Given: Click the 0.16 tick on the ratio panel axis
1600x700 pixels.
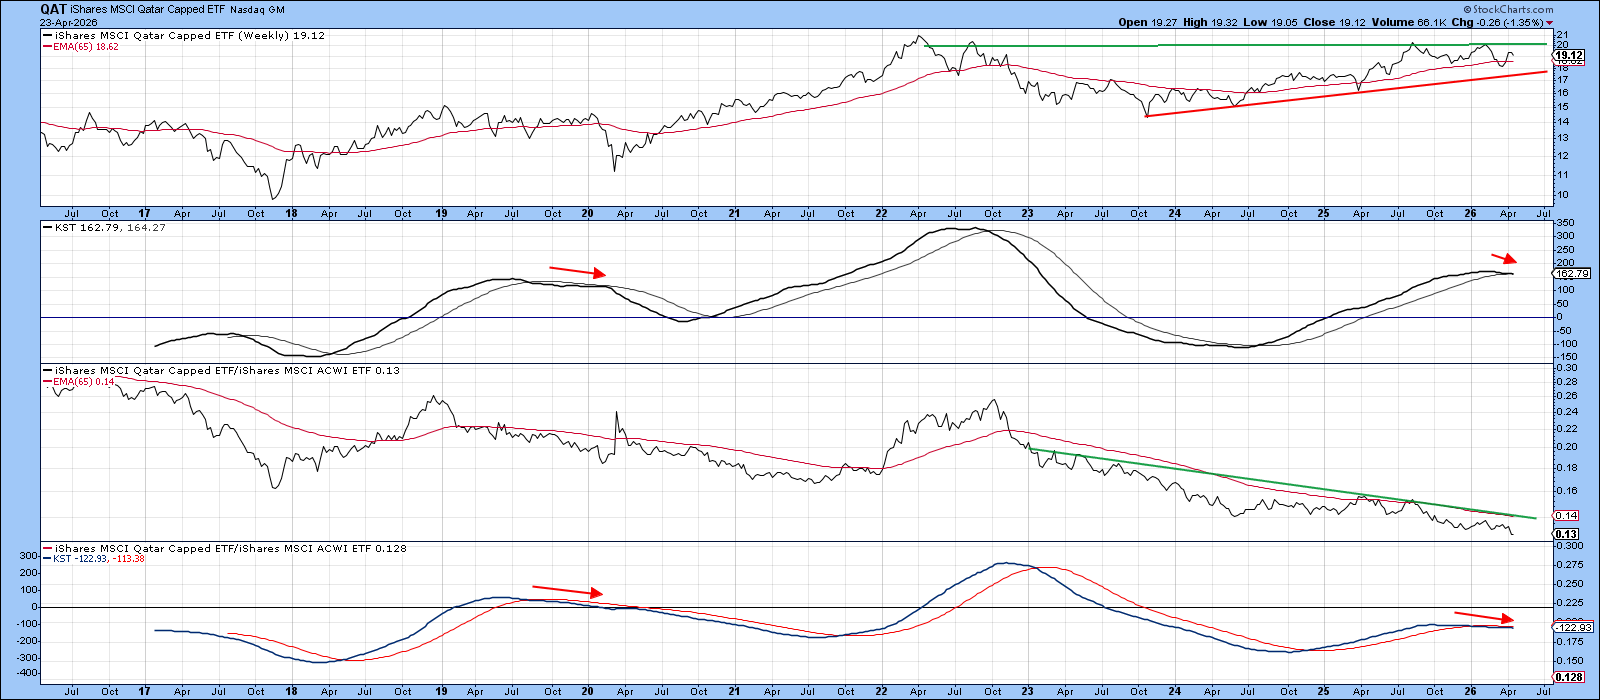Looking at the screenshot, I should tap(1565, 491).
